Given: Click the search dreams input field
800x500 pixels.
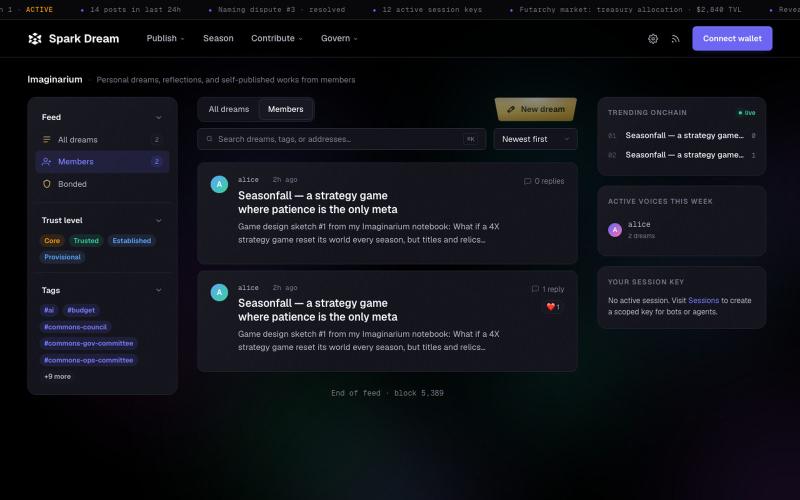Looking at the screenshot, I should [x=341, y=139].
